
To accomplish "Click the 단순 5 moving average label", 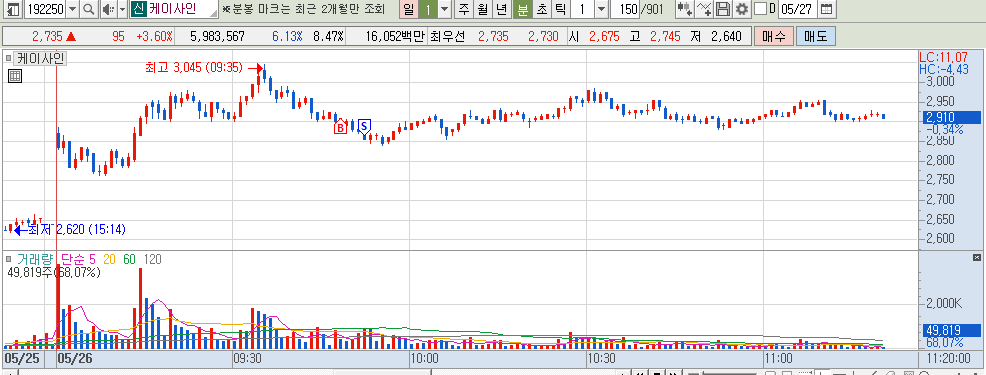I will (x=79, y=259).
